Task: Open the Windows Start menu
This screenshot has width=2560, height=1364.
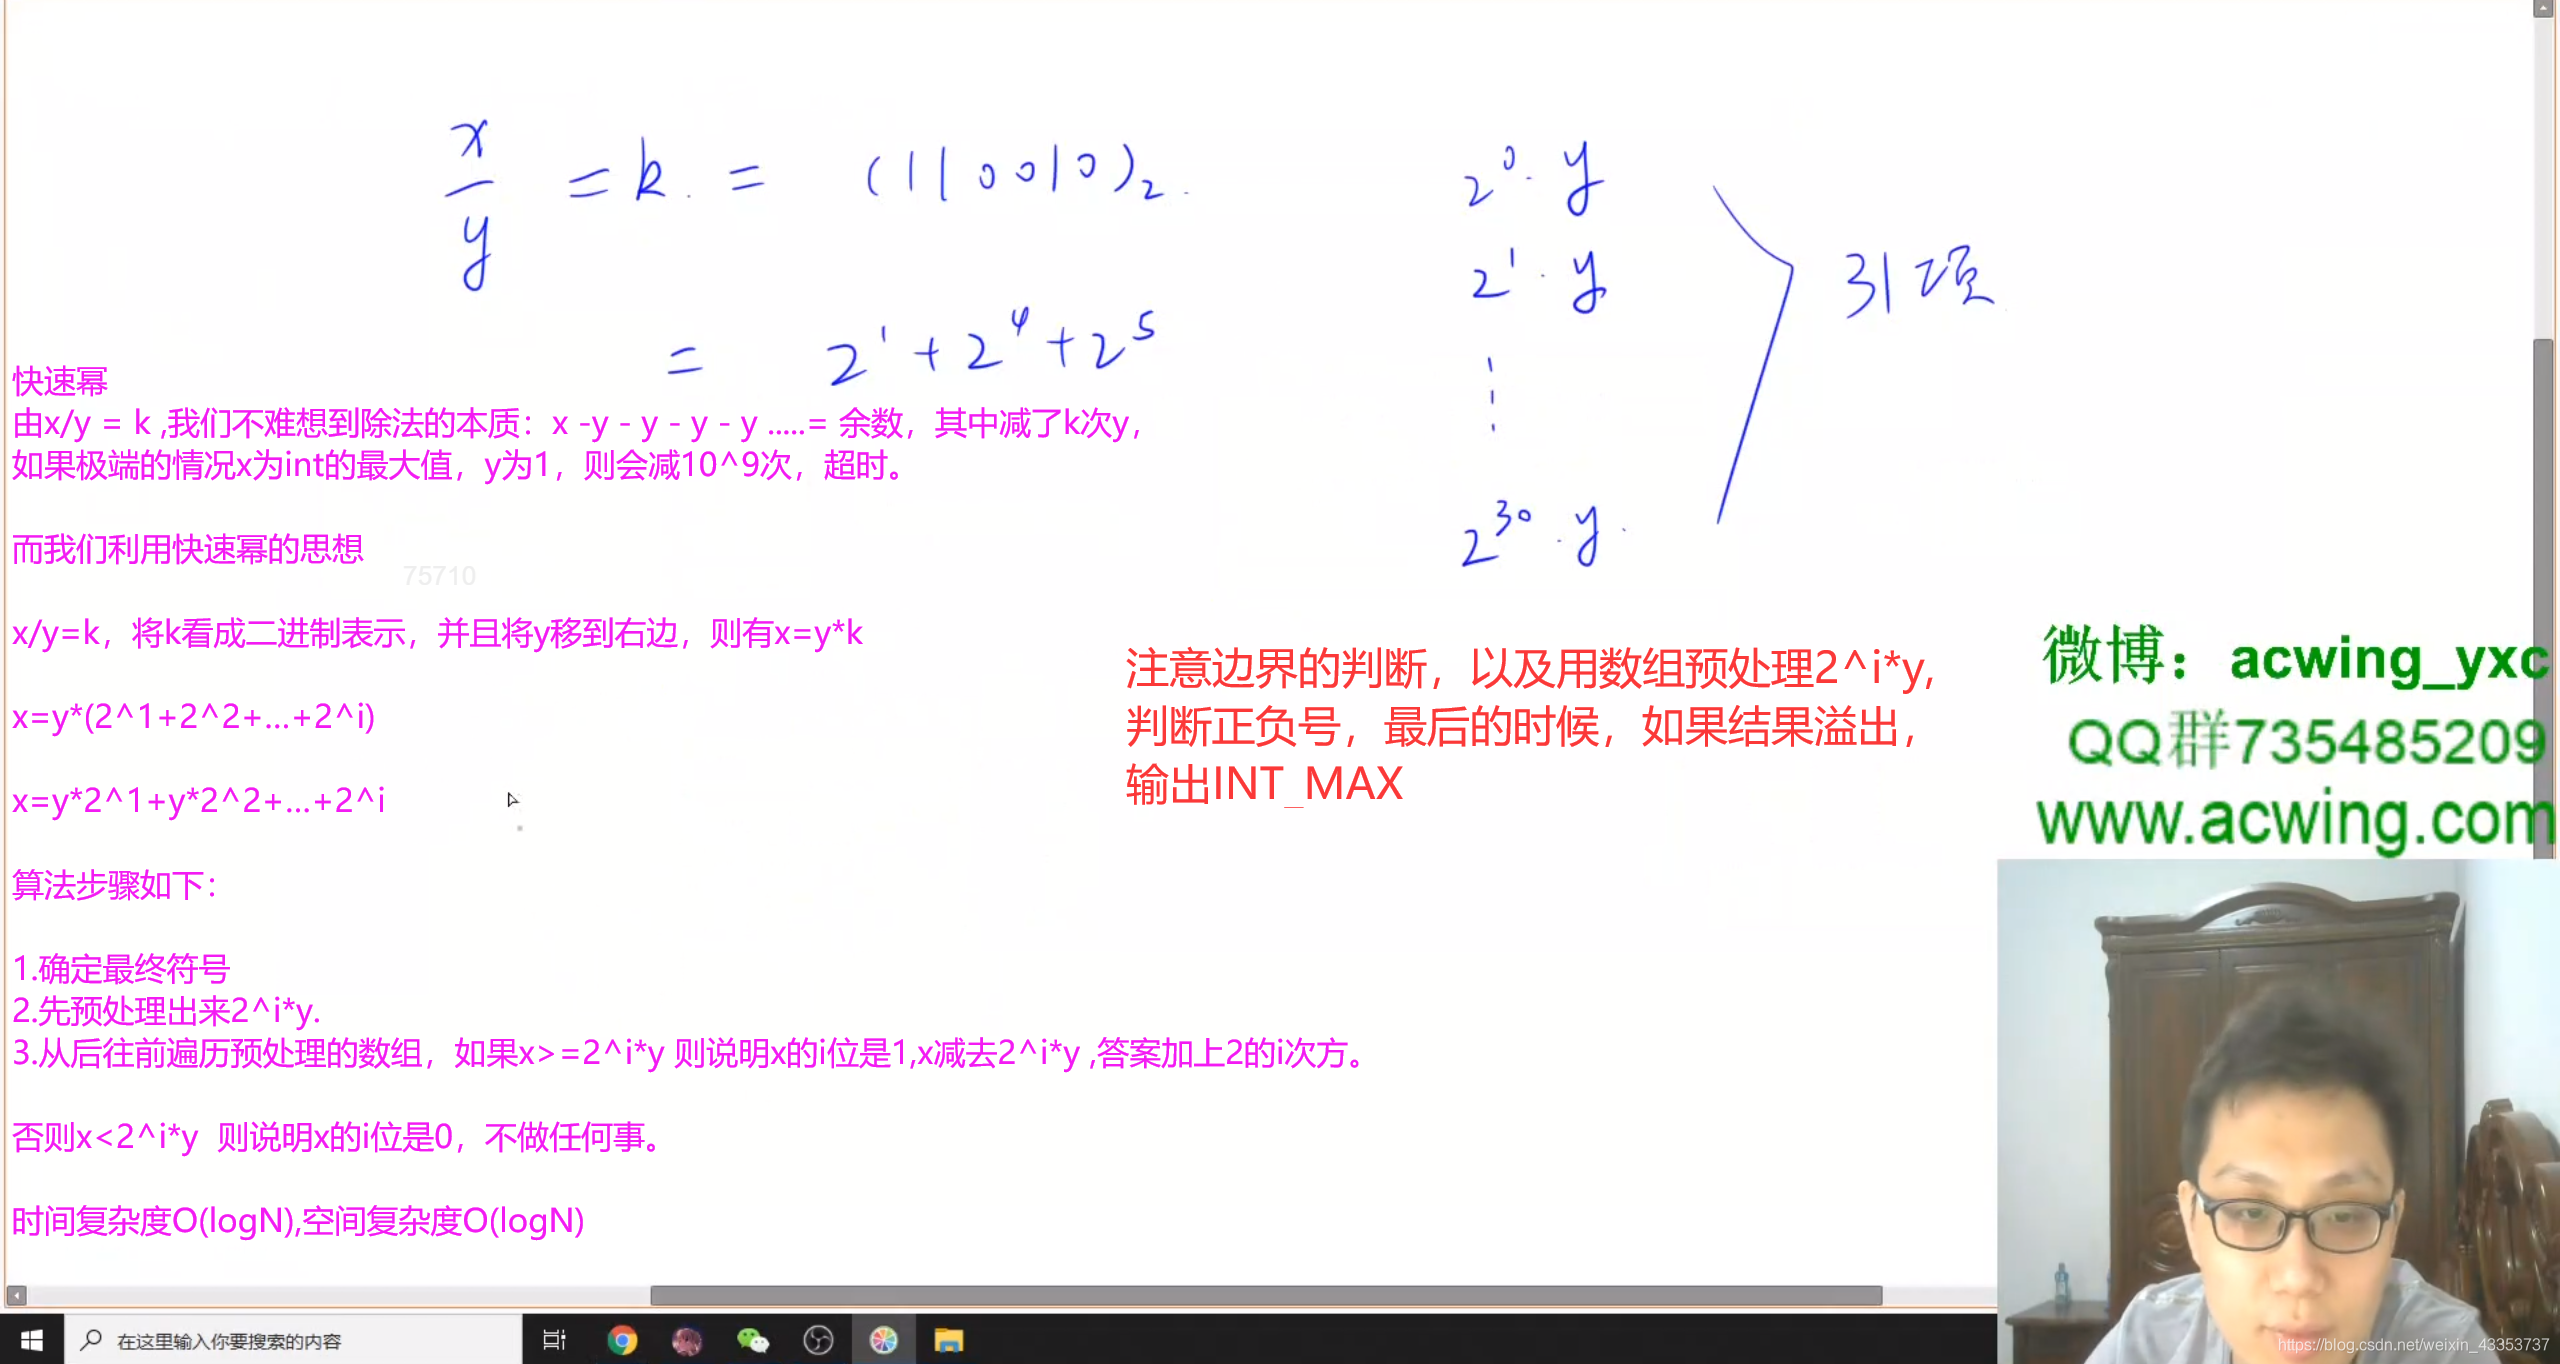Action: coord(31,1340)
